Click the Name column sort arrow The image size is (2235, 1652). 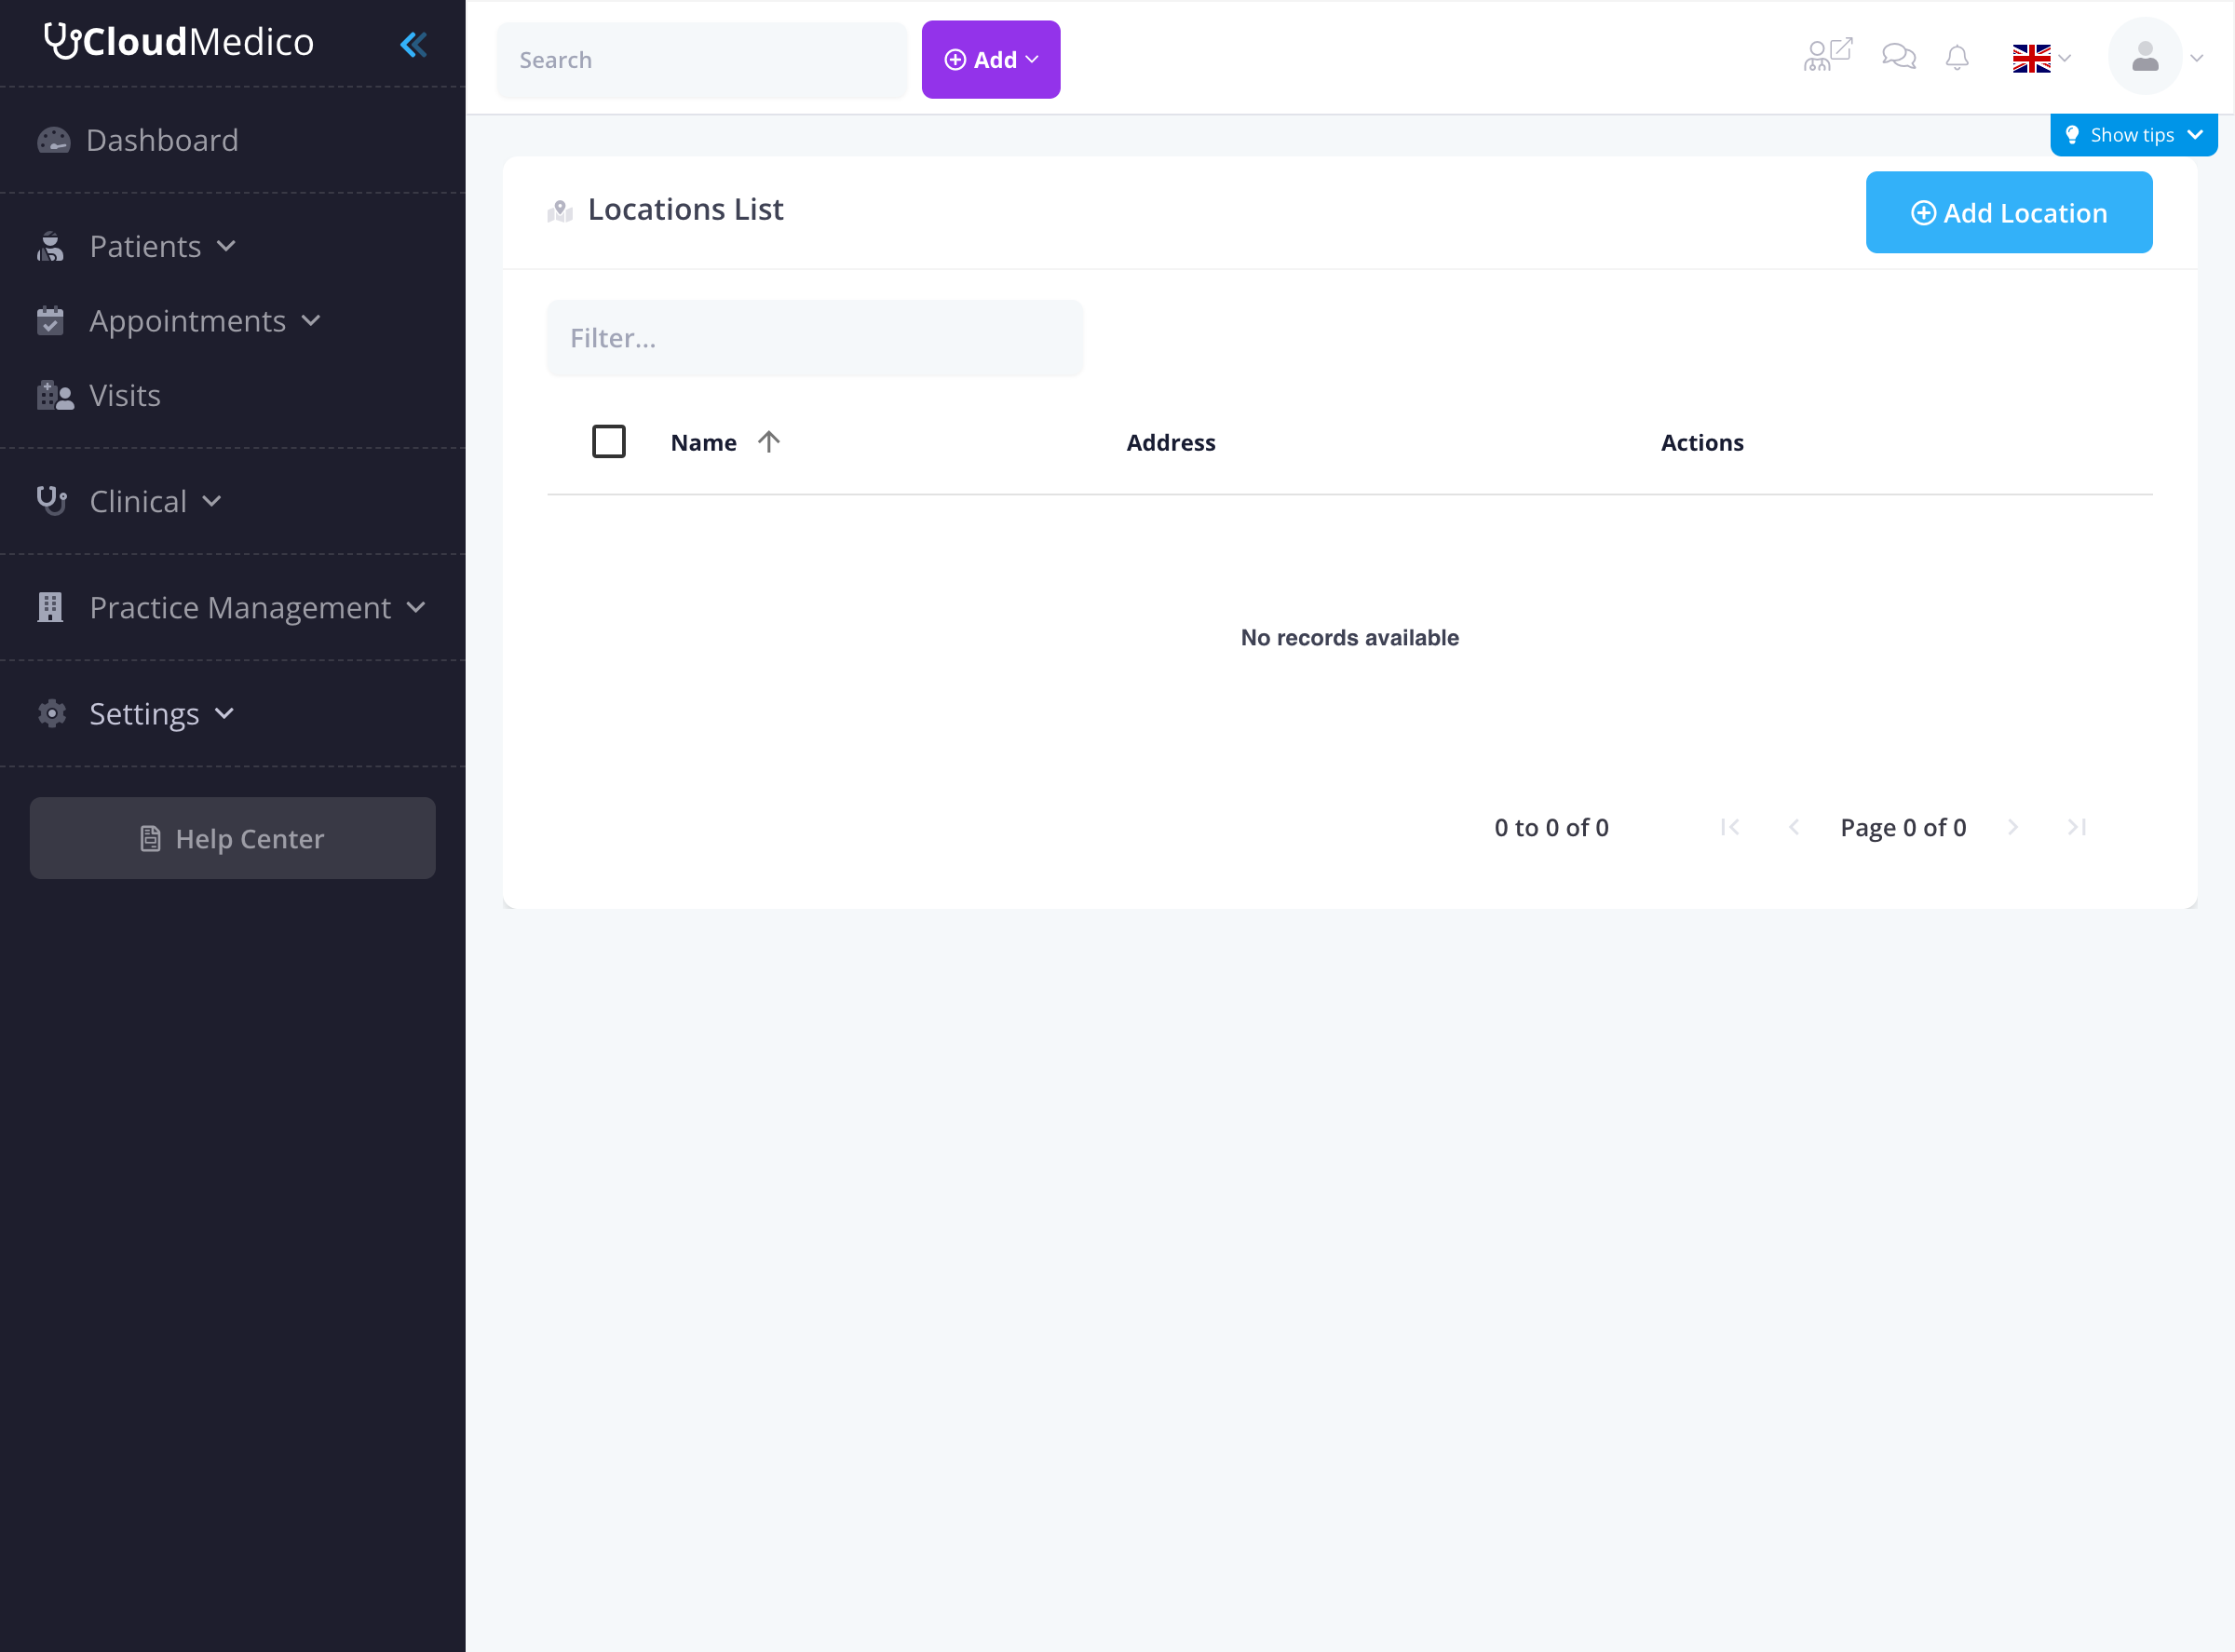click(768, 442)
